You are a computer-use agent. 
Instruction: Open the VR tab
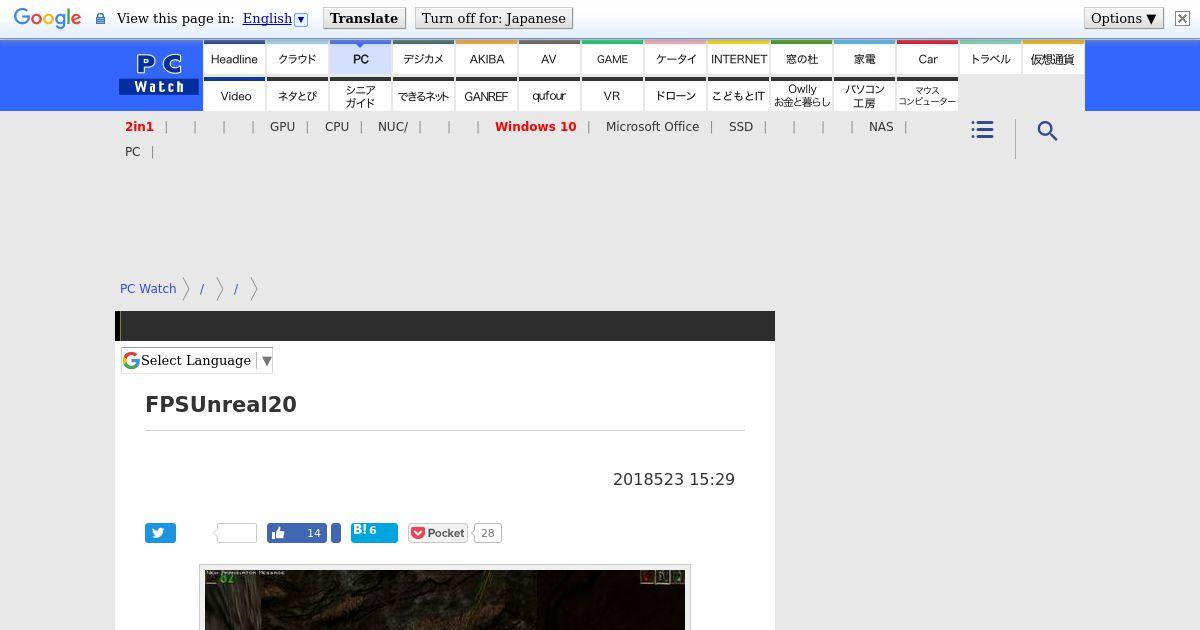612,96
